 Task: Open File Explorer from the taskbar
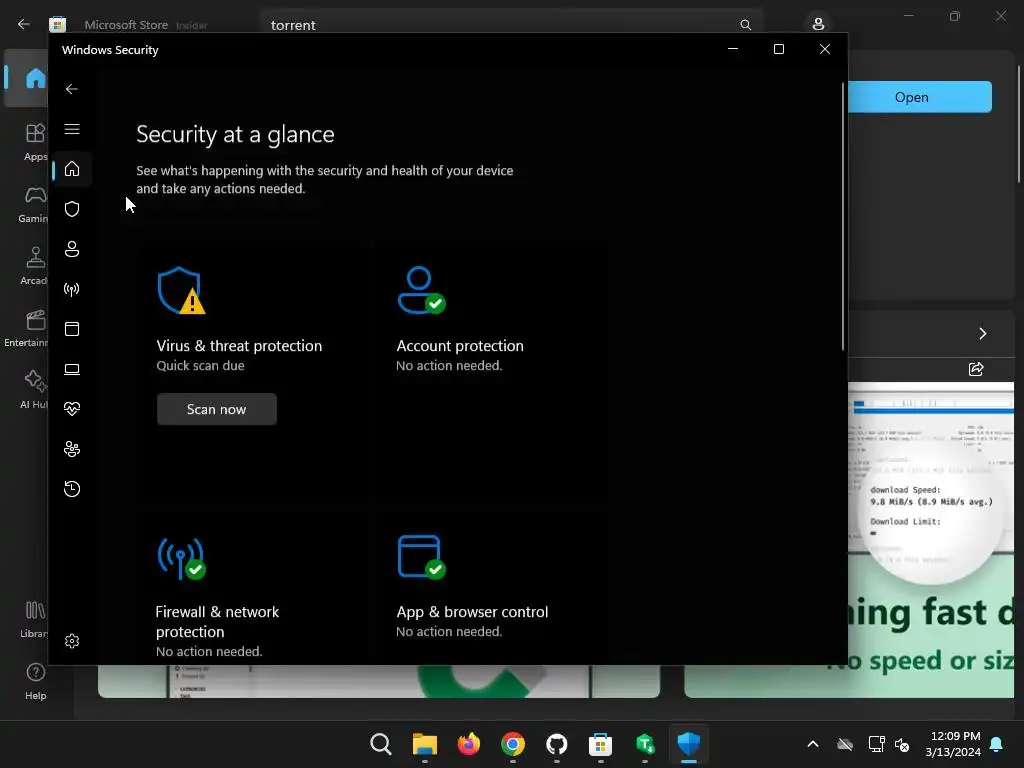[424, 744]
